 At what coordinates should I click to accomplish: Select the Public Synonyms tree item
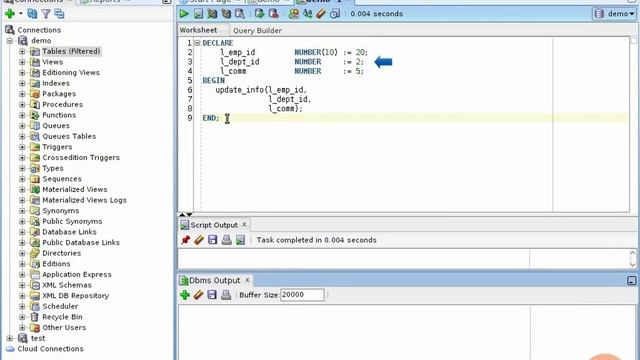pyautogui.click(x=72, y=221)
